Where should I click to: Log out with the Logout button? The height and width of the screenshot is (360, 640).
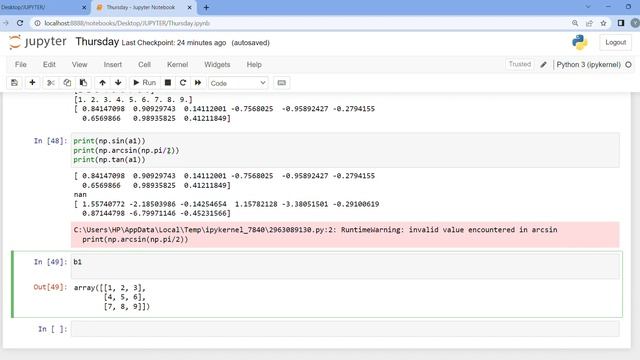click(616, 42)
